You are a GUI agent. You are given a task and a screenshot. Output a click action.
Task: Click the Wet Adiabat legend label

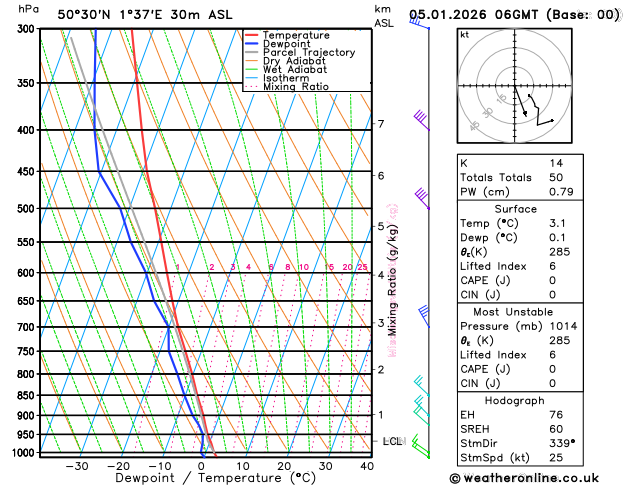click(x=295, y=69)
